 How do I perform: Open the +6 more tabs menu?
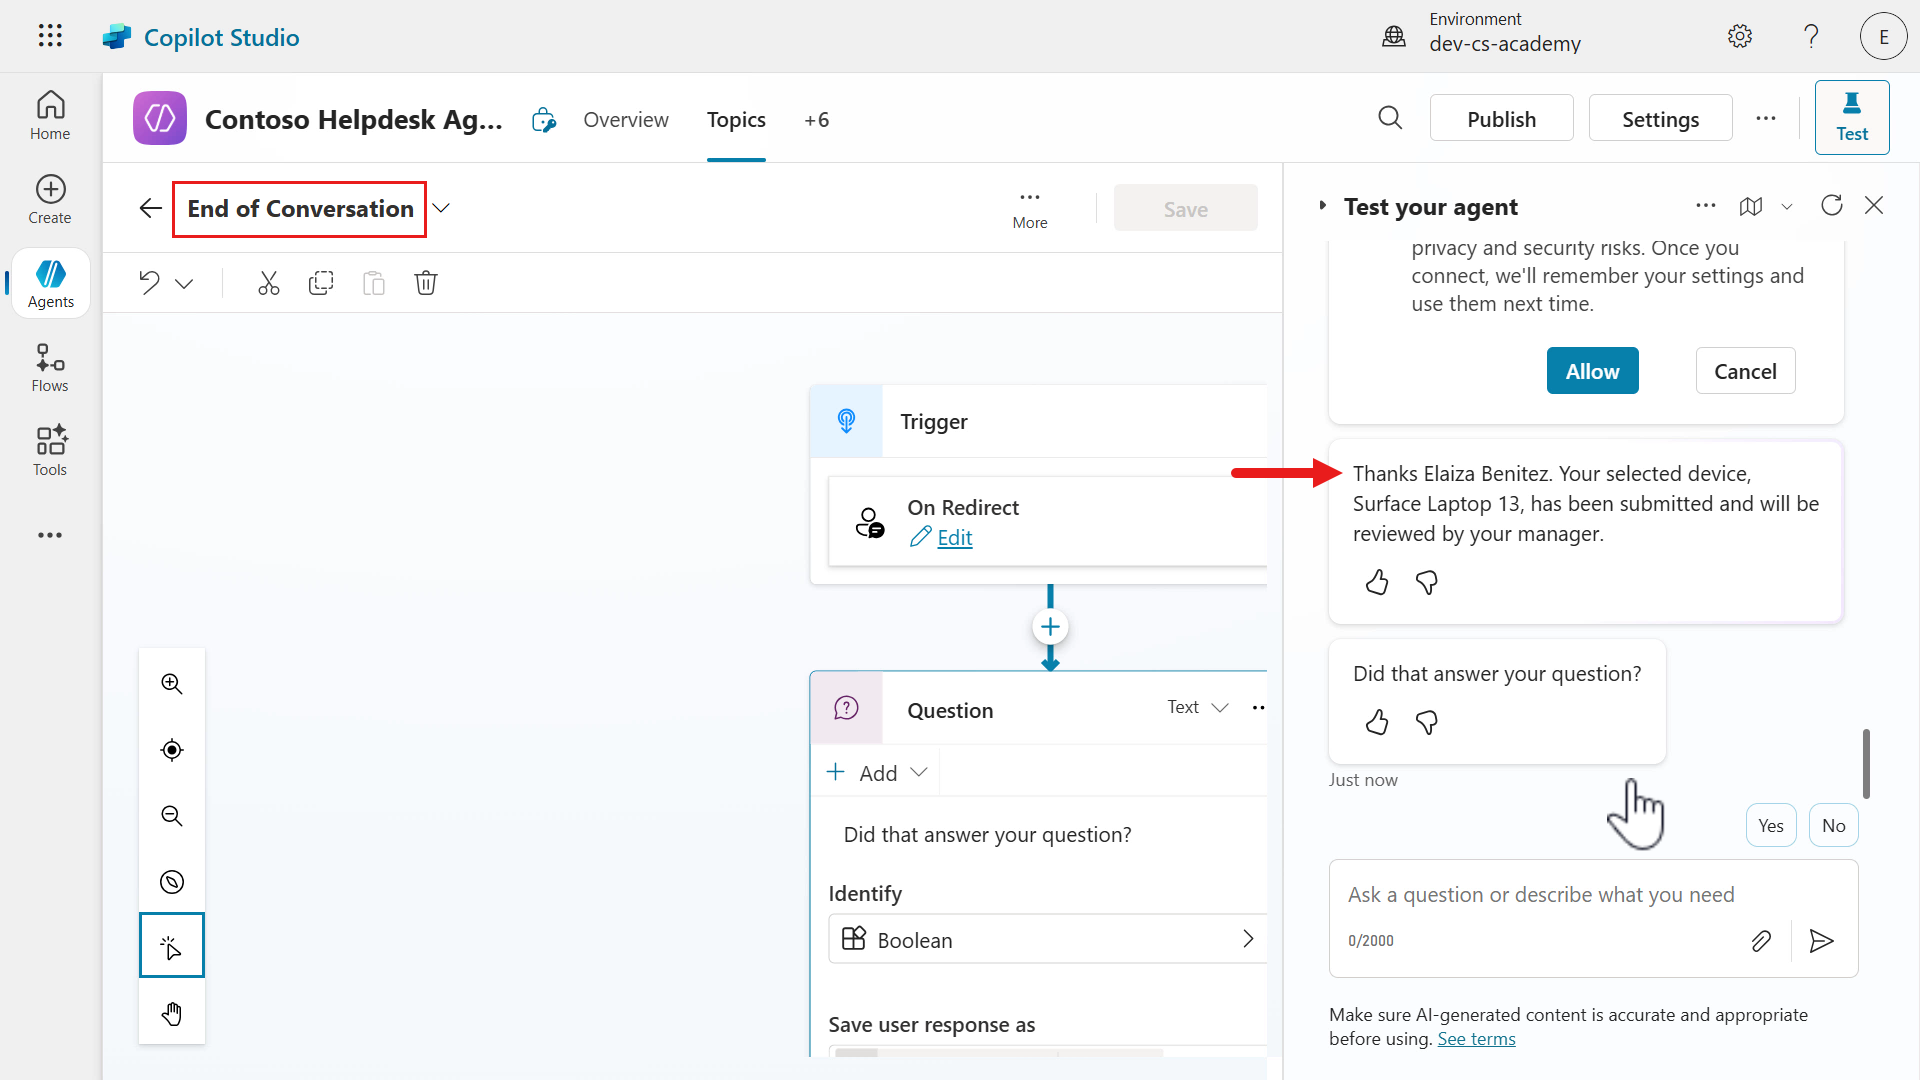(816, 120)
